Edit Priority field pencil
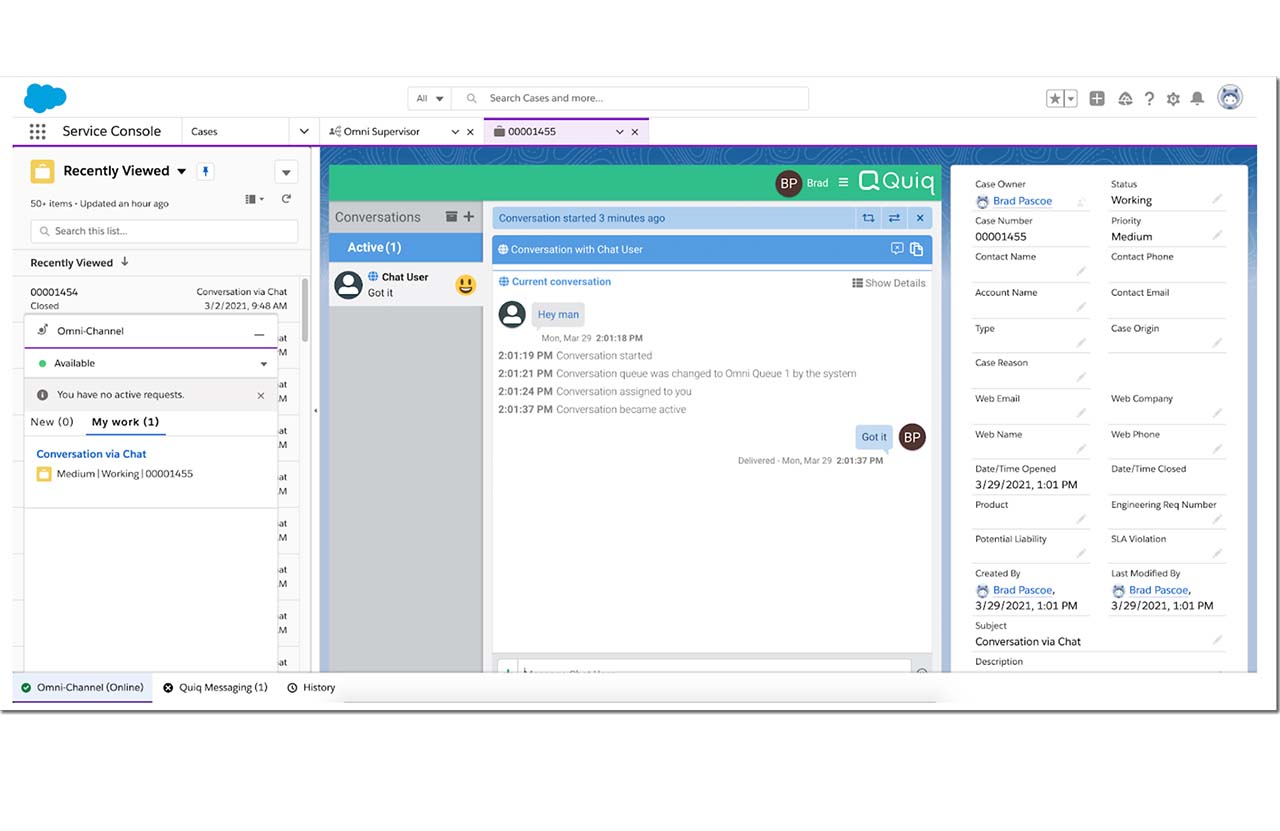Viewport: 1280px width, 831px height. click(x=1217, y=236)
